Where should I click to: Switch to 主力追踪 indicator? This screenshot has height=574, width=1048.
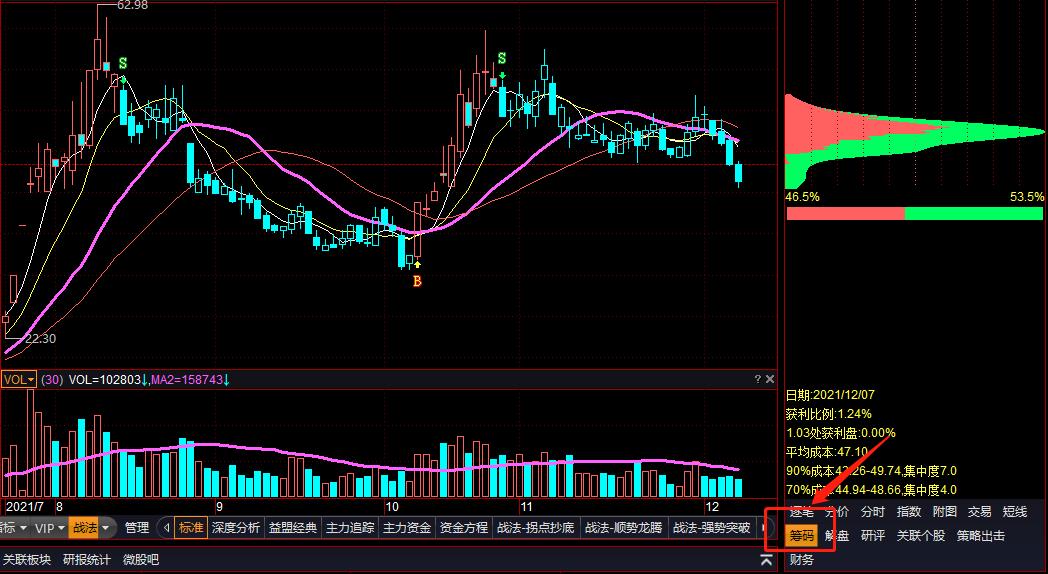pyautogui.click(x=350, y=528)
